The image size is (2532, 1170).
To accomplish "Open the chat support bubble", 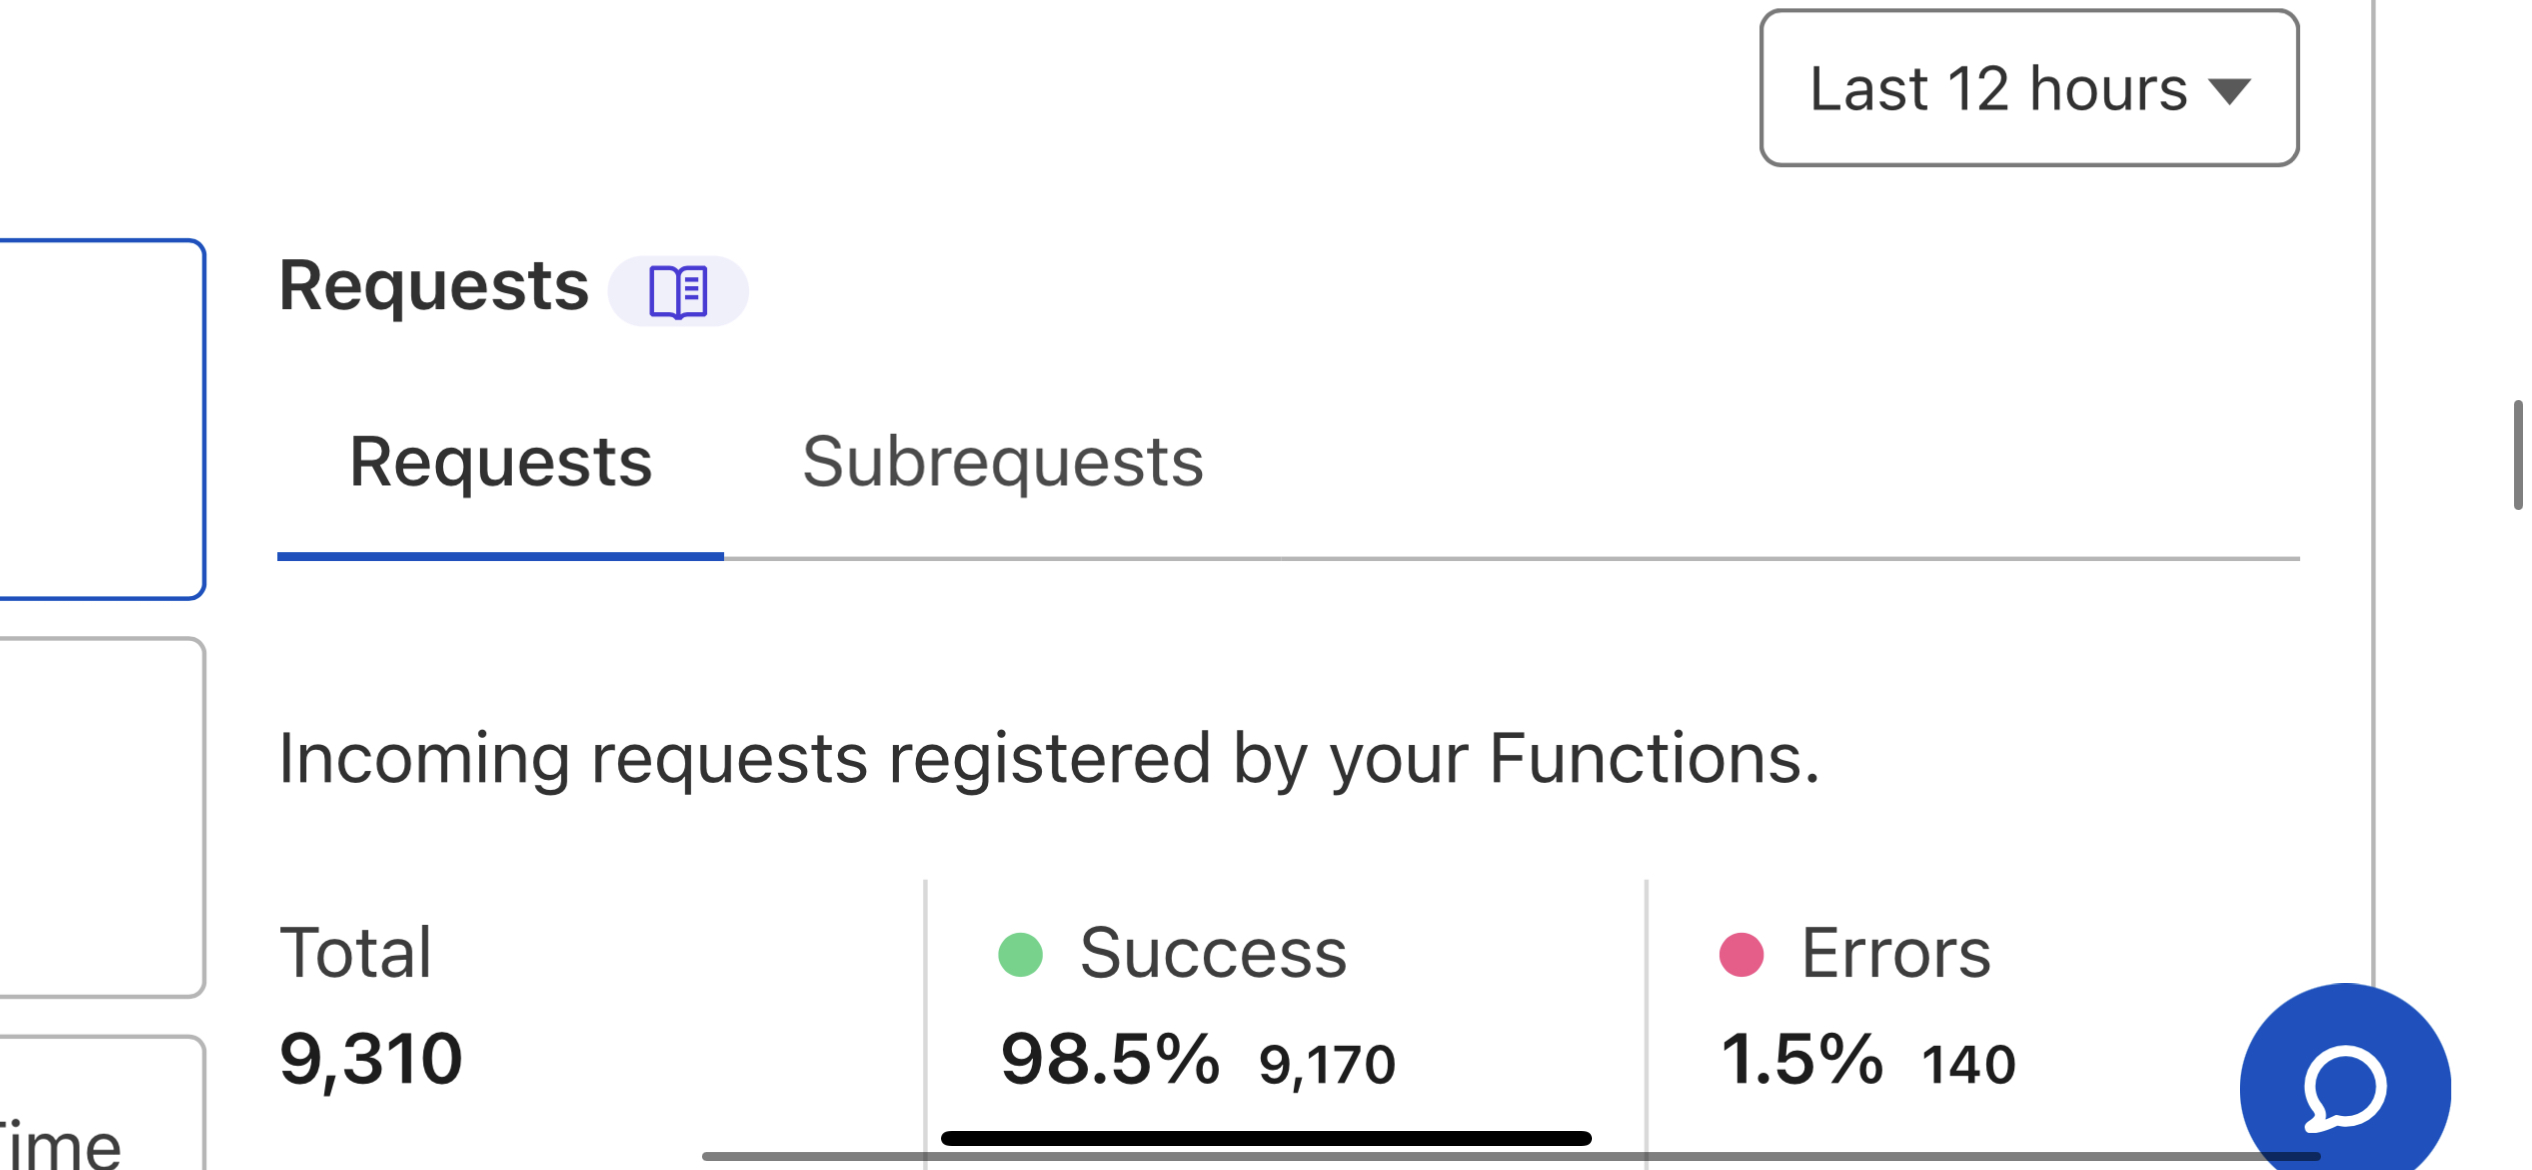I will (x=2344, y=1086).
